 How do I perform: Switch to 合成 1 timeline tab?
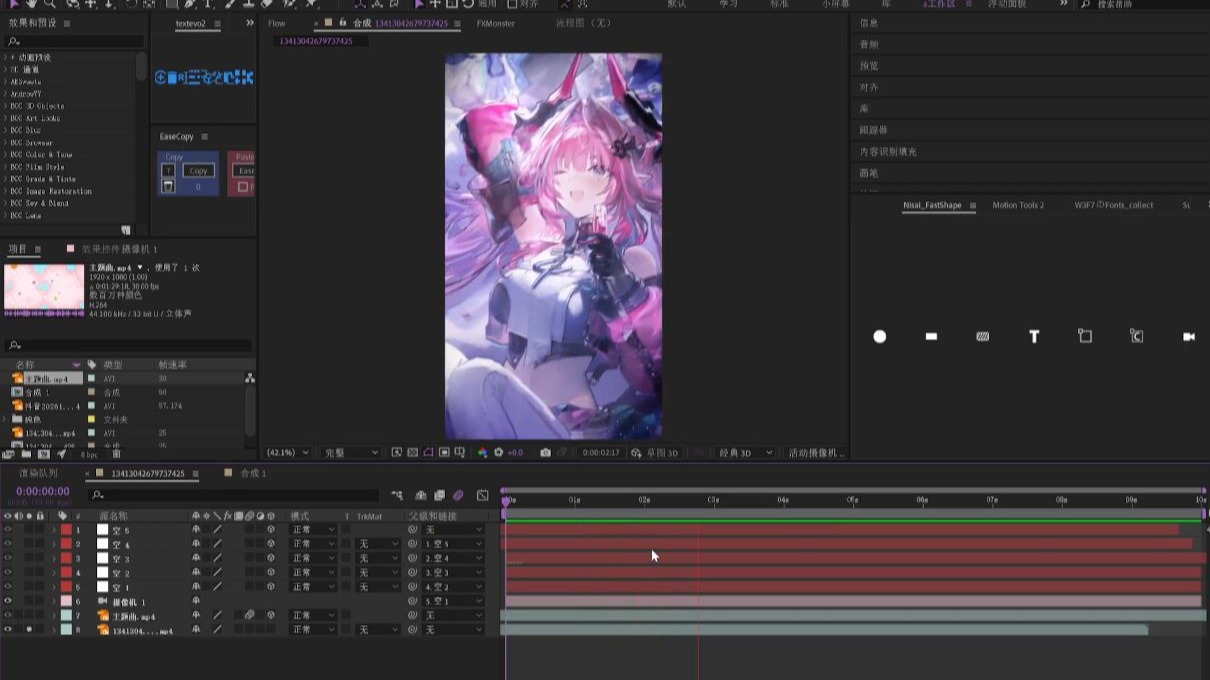pos(253,473)
